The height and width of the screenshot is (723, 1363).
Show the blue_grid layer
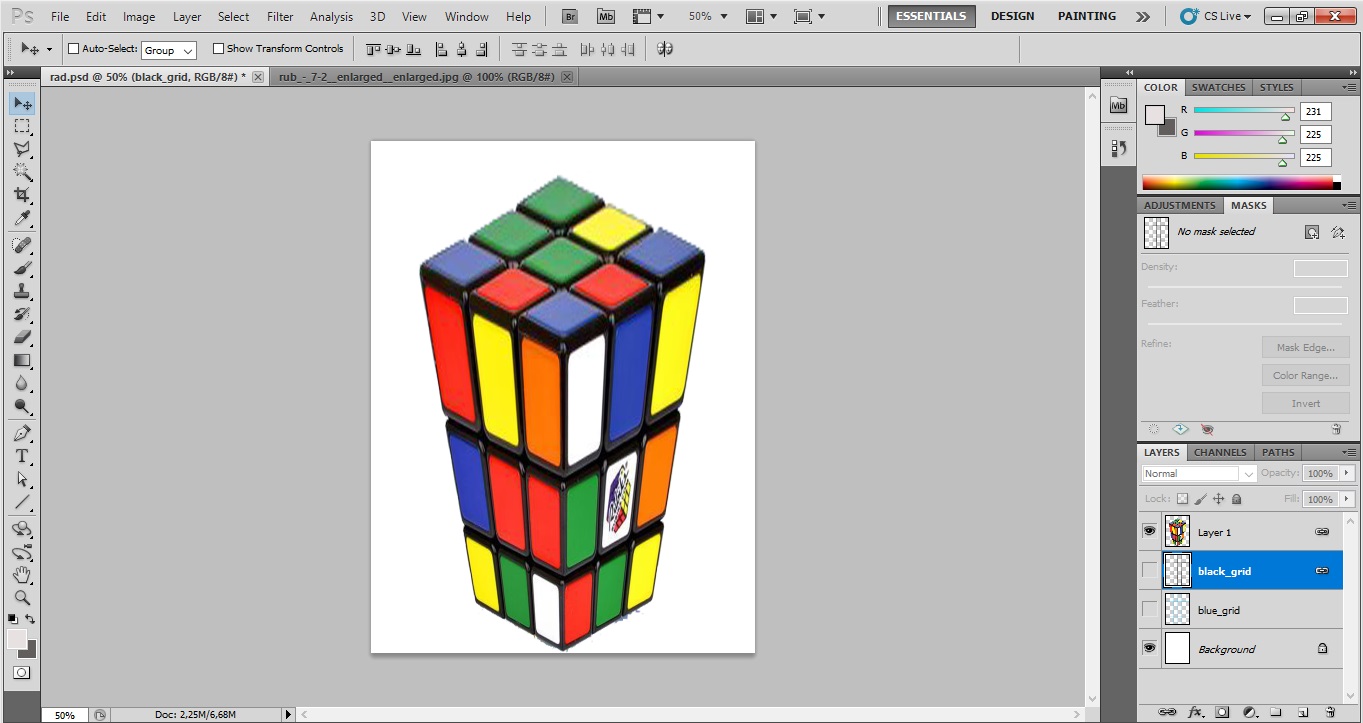coord(1149,610)
